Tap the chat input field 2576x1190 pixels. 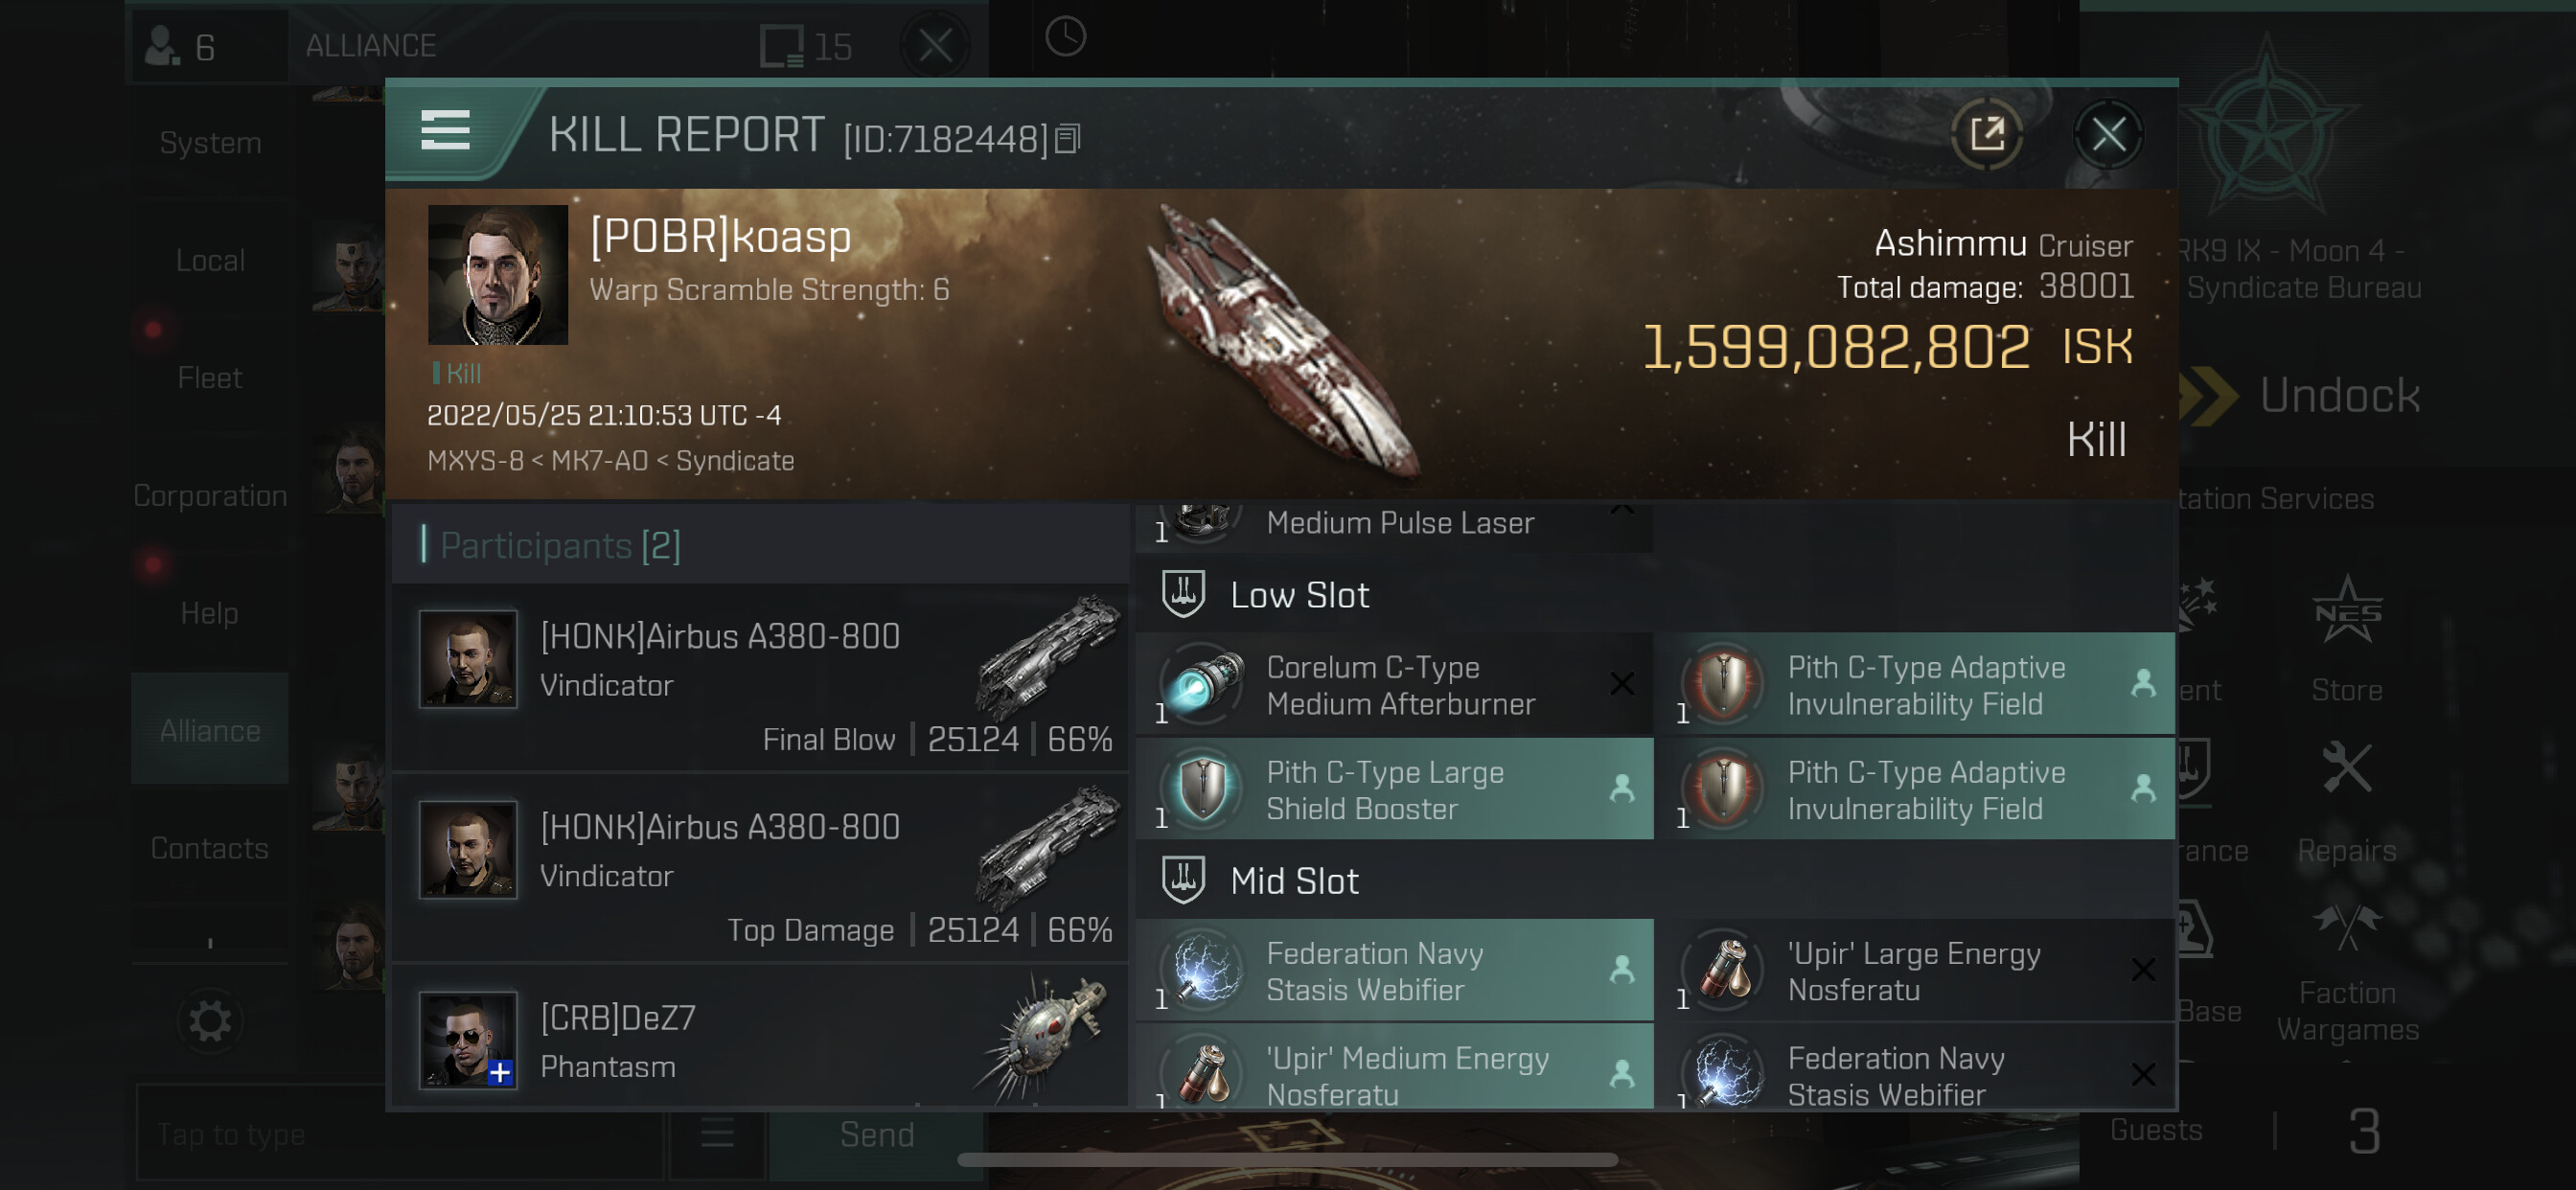[398, 1134]
